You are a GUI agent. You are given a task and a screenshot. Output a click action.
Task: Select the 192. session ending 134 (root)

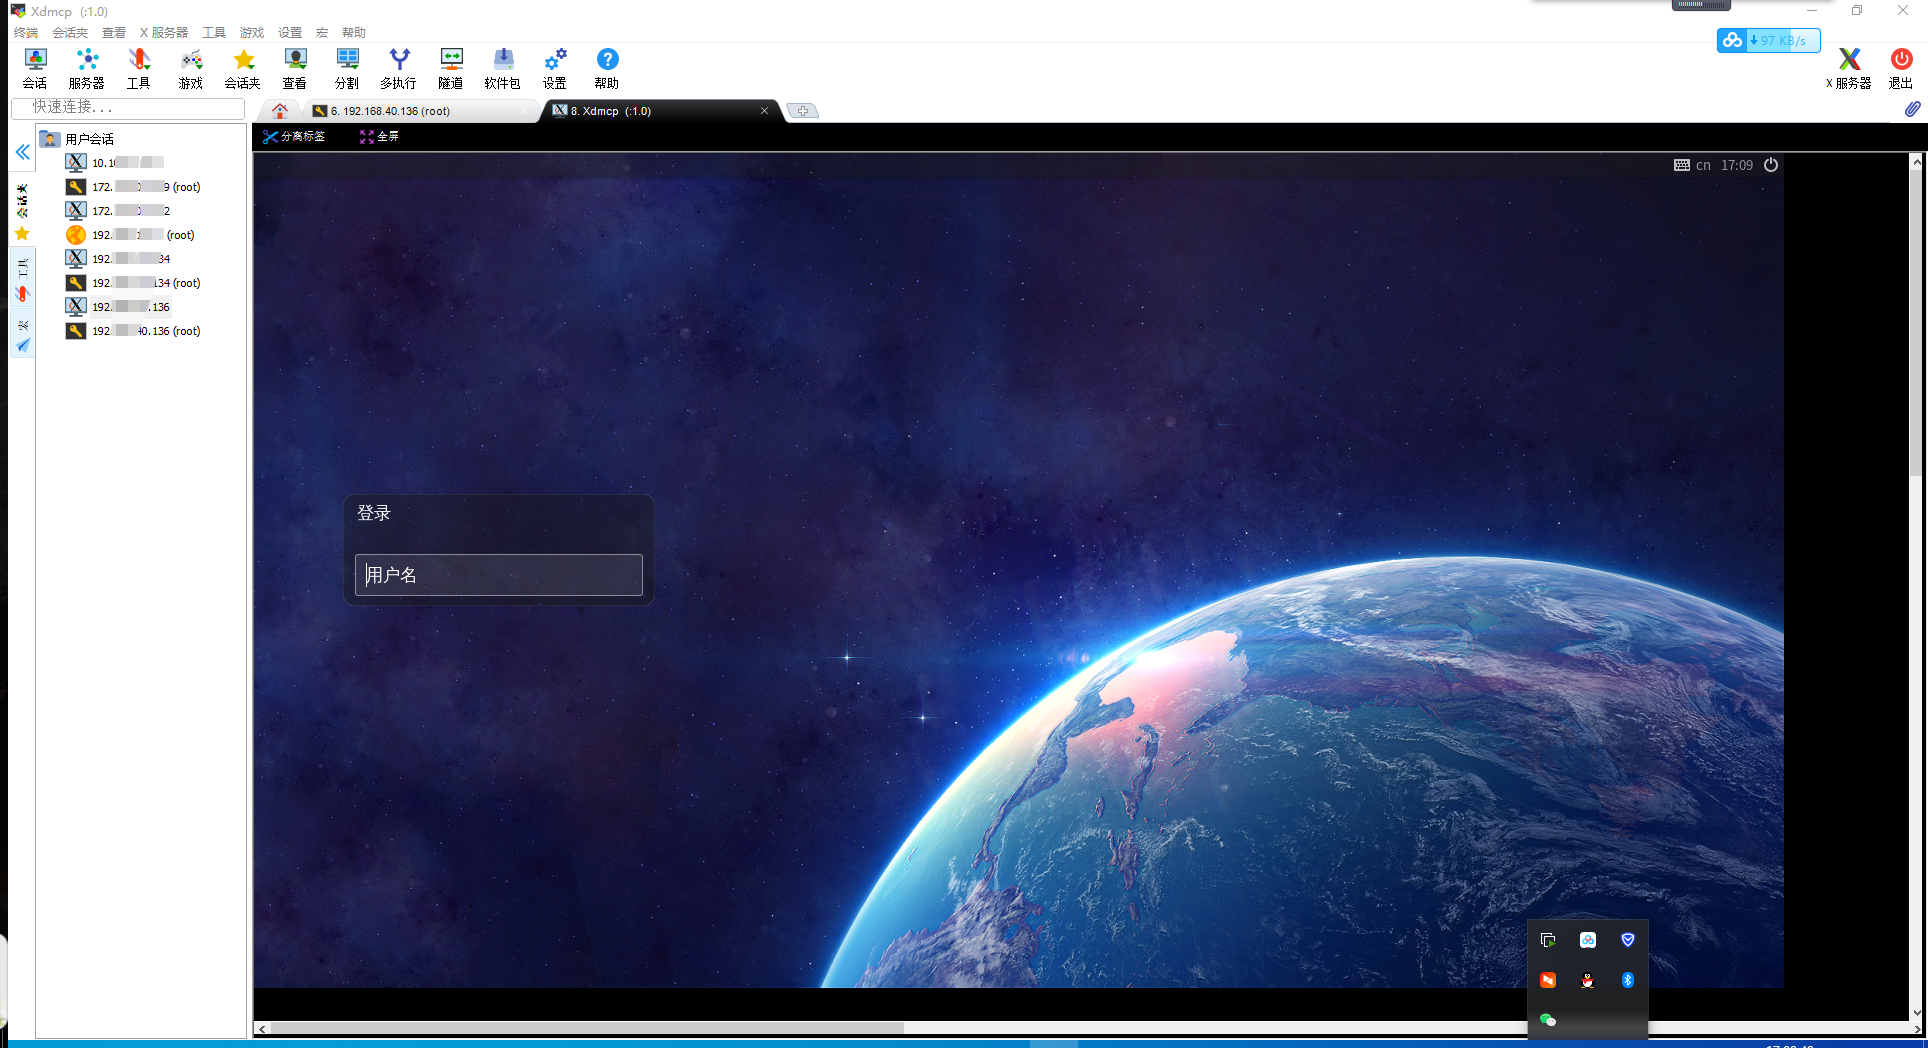(x=133, y=283)
